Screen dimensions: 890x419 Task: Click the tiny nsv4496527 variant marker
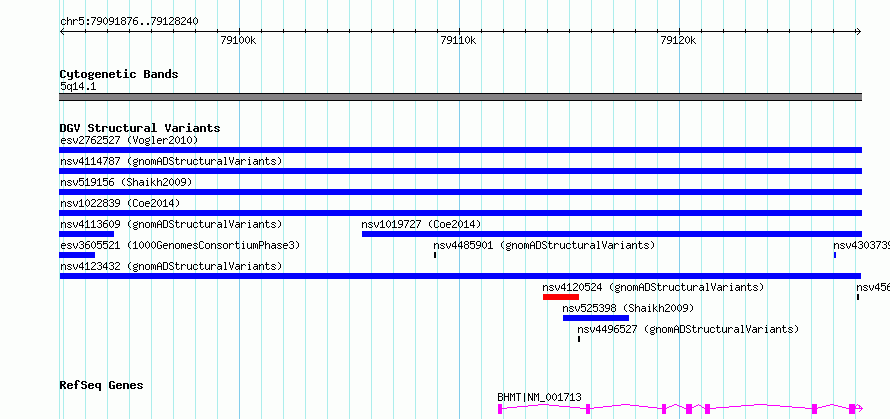(x=579, y=339)
